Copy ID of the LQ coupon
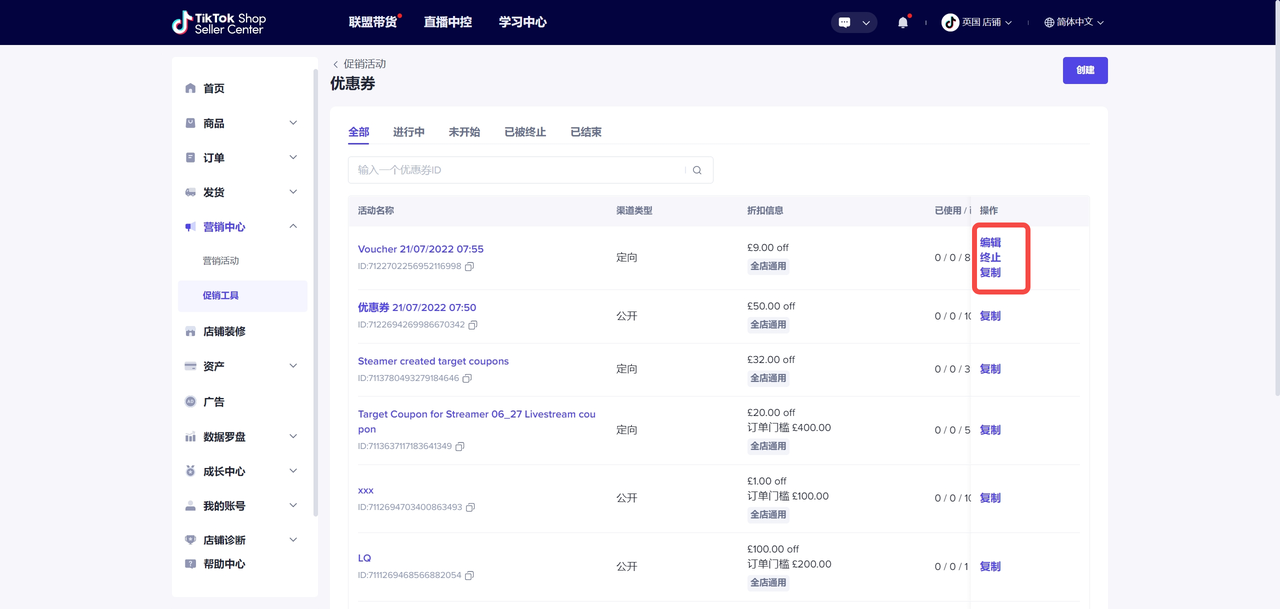The height and width of the screenshot is (609, 1280). point(469,576)
